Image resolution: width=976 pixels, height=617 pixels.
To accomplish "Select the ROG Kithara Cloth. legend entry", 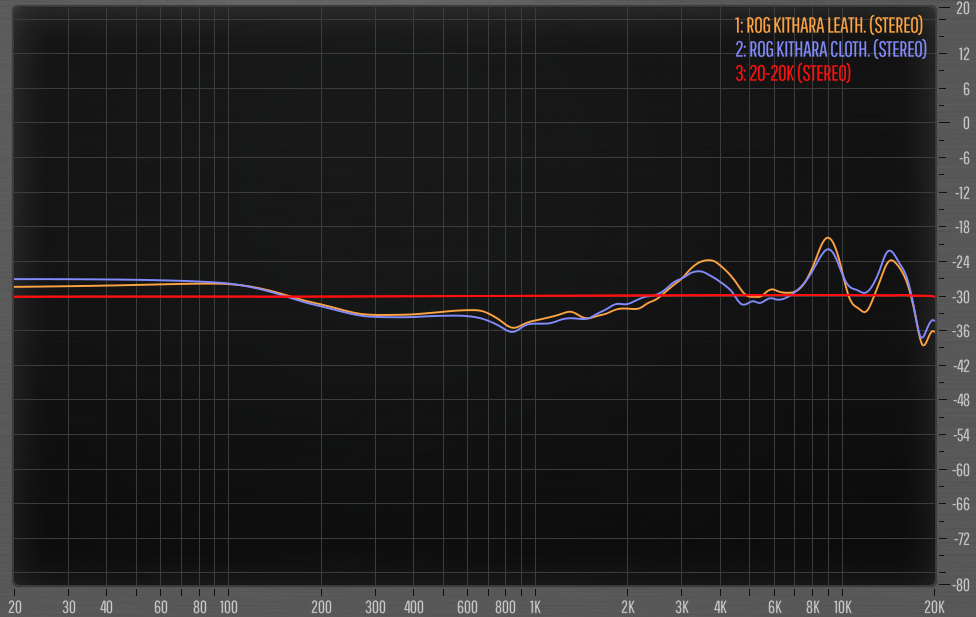I will click(831, 49).
